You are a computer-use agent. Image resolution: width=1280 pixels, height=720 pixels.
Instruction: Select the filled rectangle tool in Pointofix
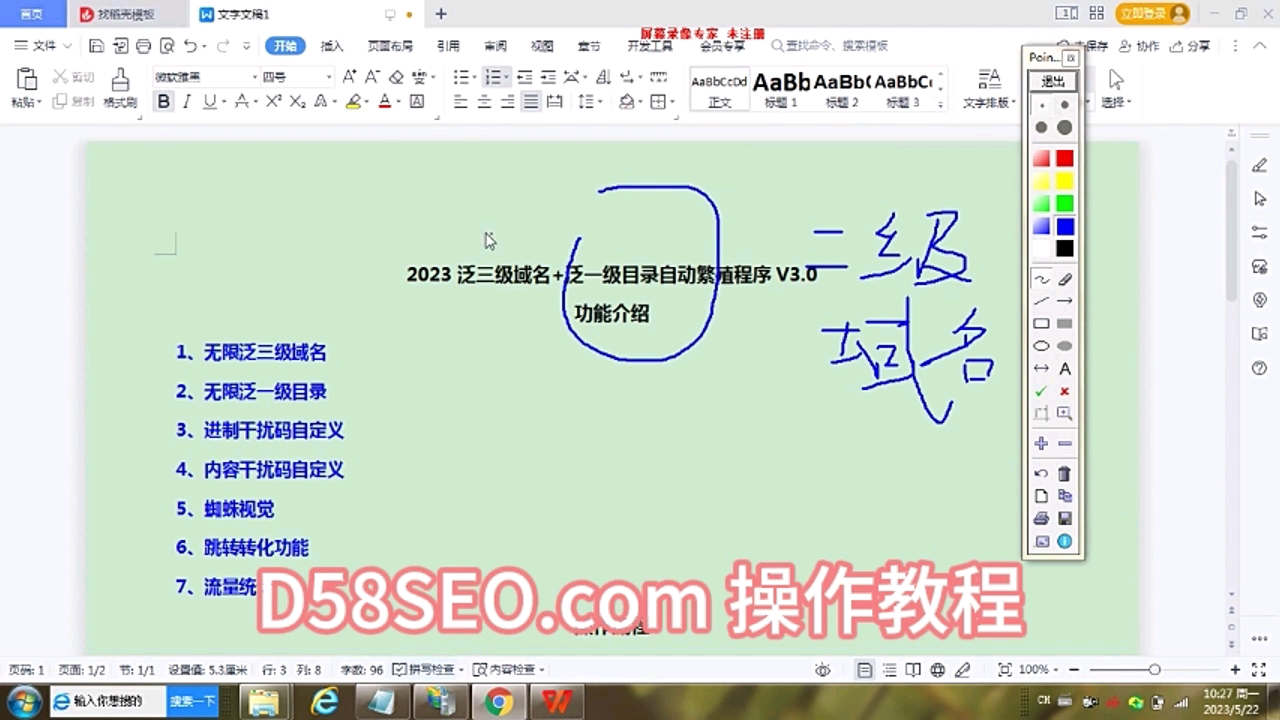[x=1065, y=324]
